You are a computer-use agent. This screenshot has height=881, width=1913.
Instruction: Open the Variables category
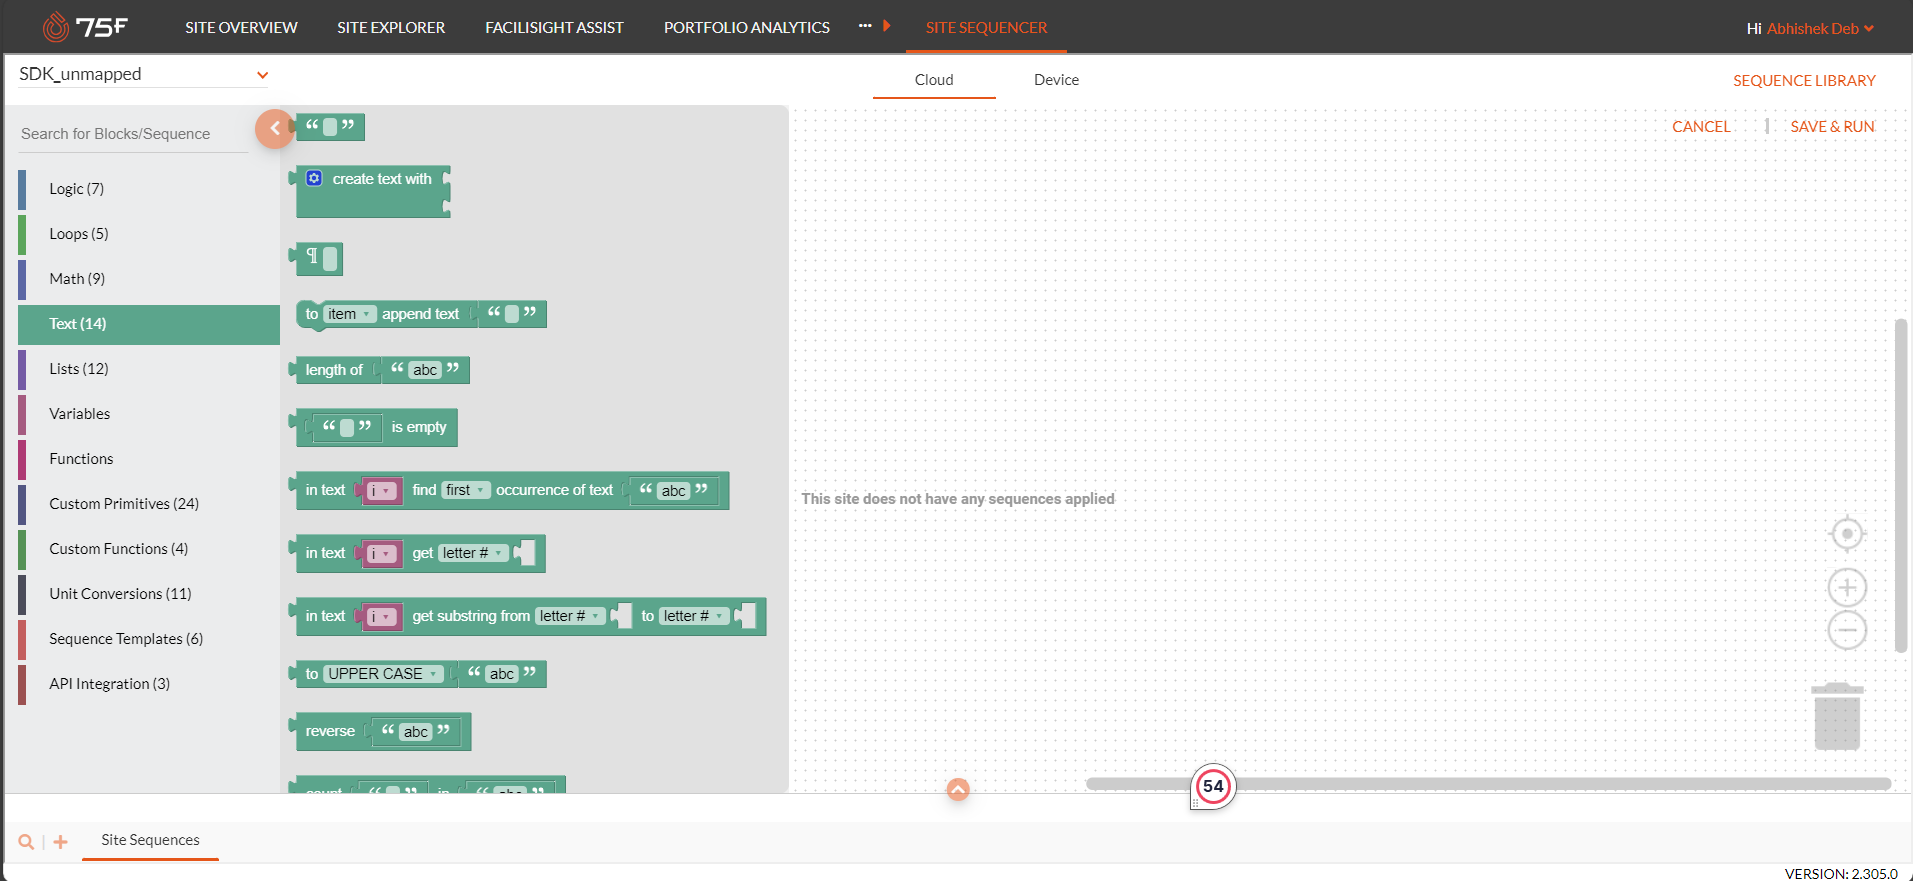(149, 414)
